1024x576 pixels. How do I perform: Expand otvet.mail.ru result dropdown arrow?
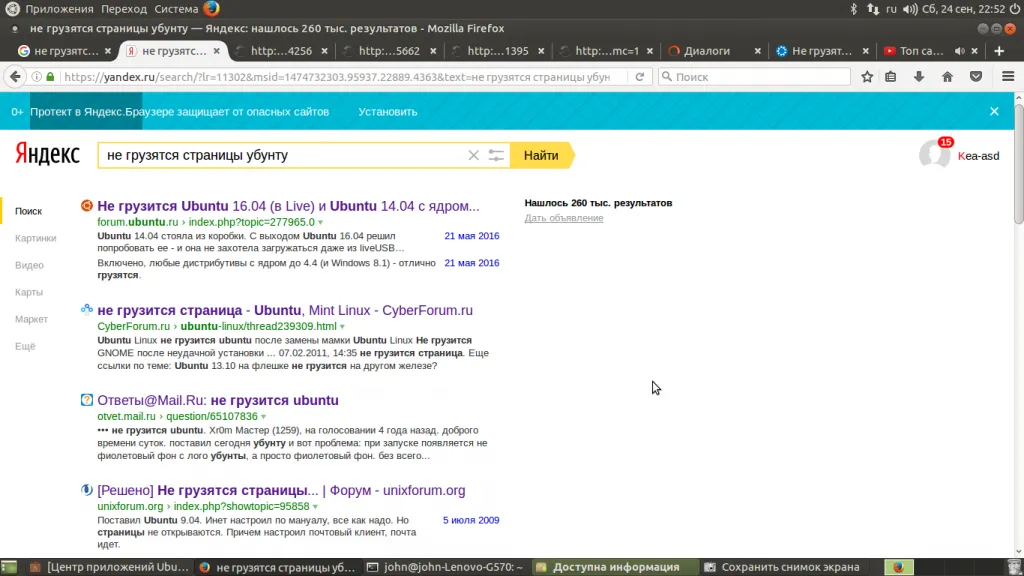[263, 417]
